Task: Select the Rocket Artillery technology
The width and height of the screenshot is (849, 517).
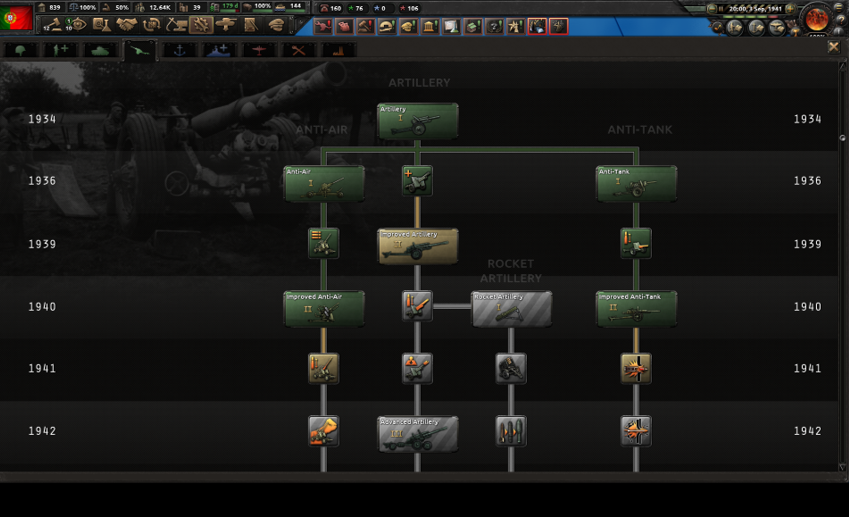Action: coord(511,309)
